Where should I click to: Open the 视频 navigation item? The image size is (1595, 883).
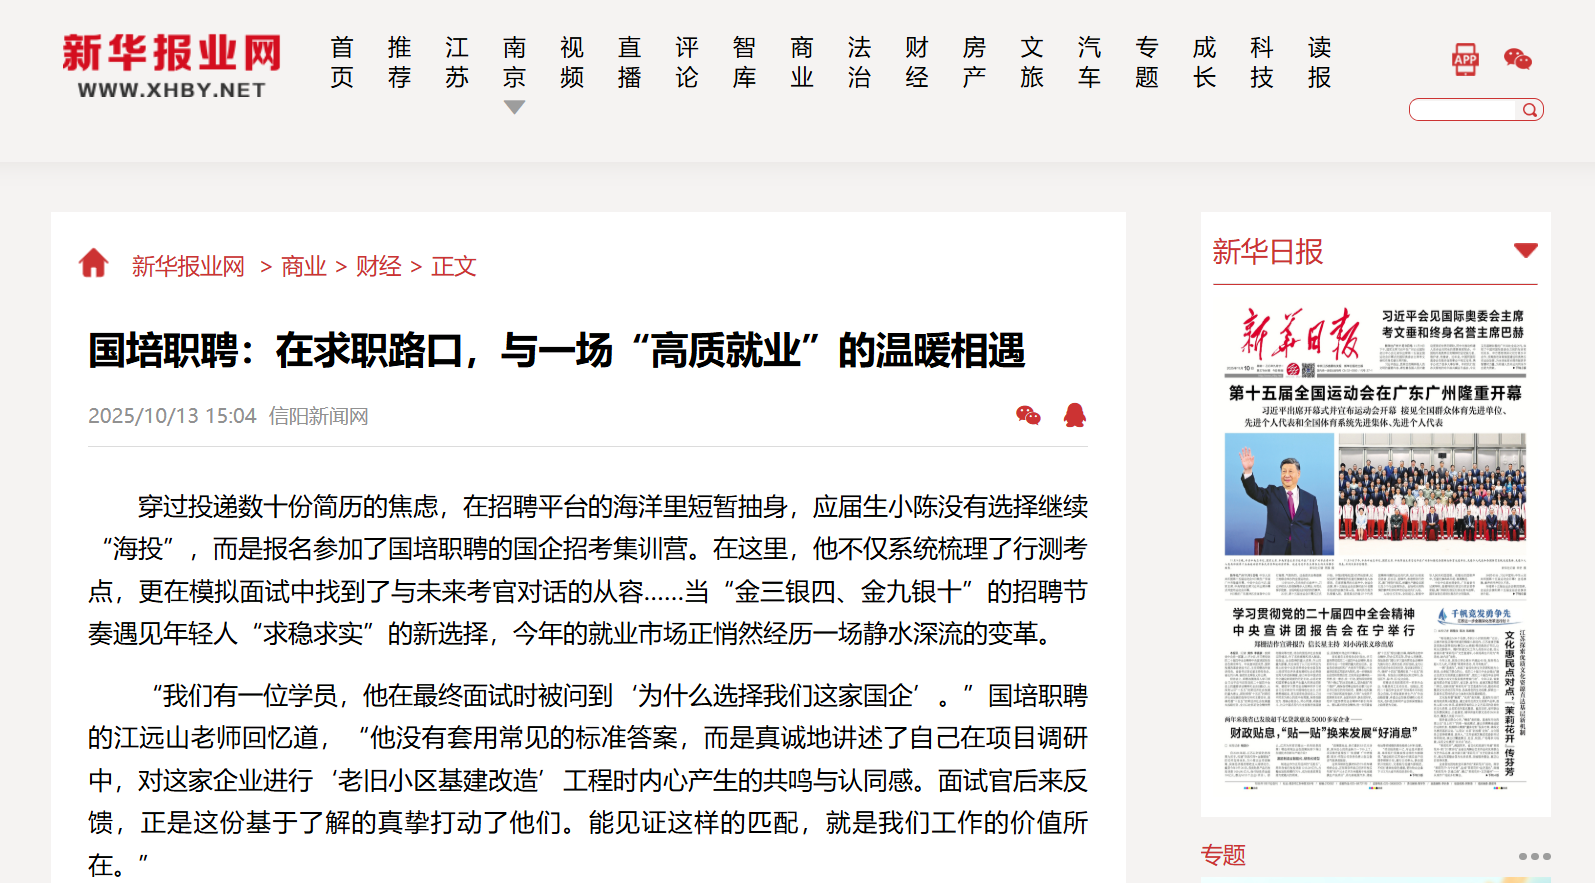(572, 62)
